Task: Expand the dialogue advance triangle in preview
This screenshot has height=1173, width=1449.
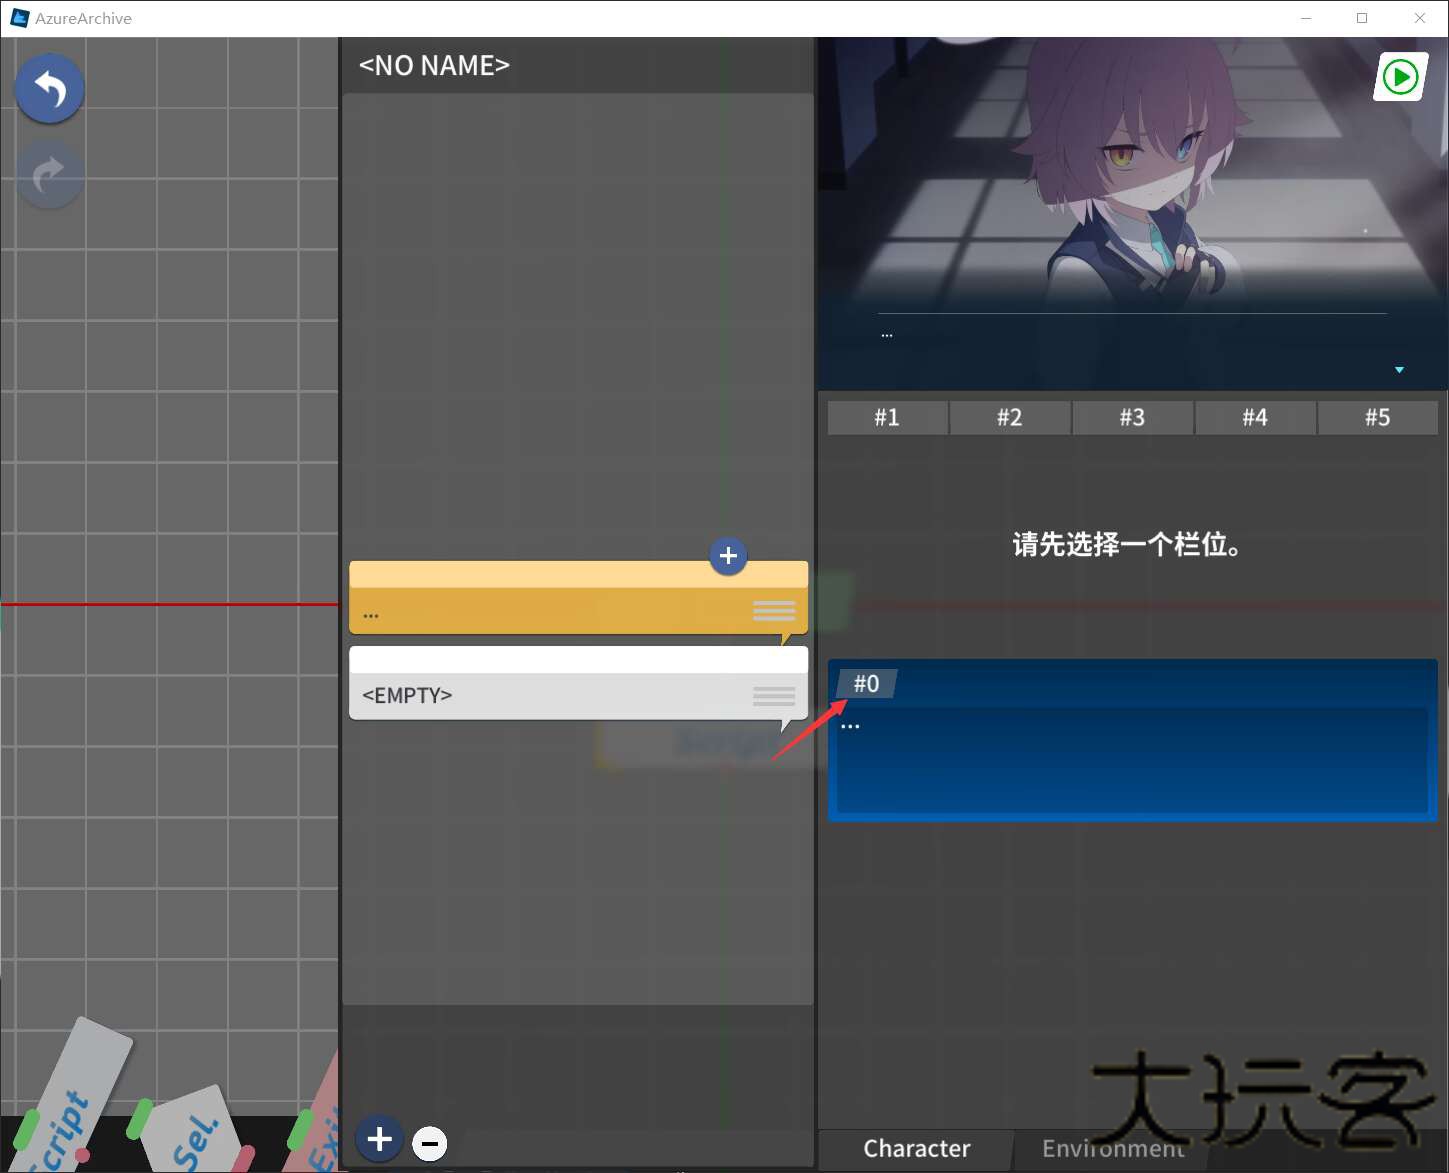Action: pyautogui.click(x=1398, y=369)
